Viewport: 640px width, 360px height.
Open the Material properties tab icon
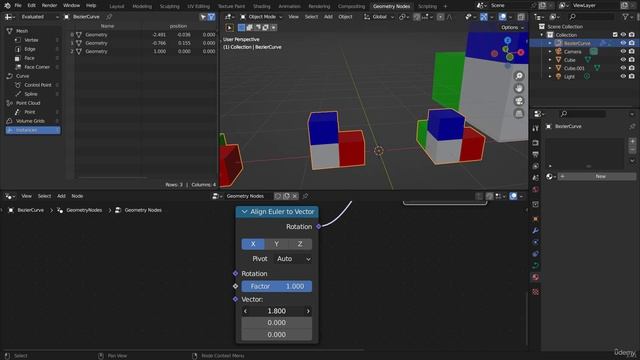[x=536, y=277]
